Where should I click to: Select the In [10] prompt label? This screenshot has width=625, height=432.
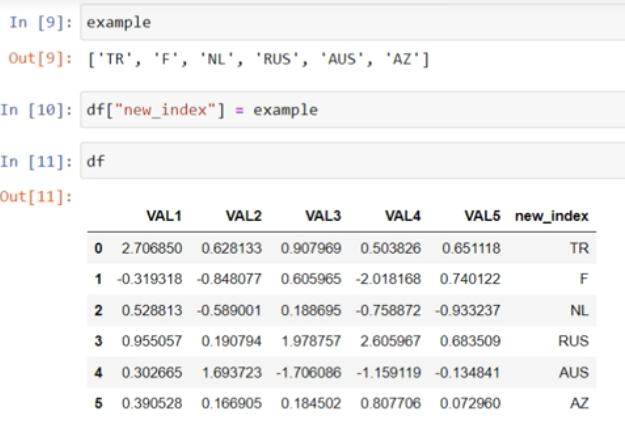click(39, 111)
